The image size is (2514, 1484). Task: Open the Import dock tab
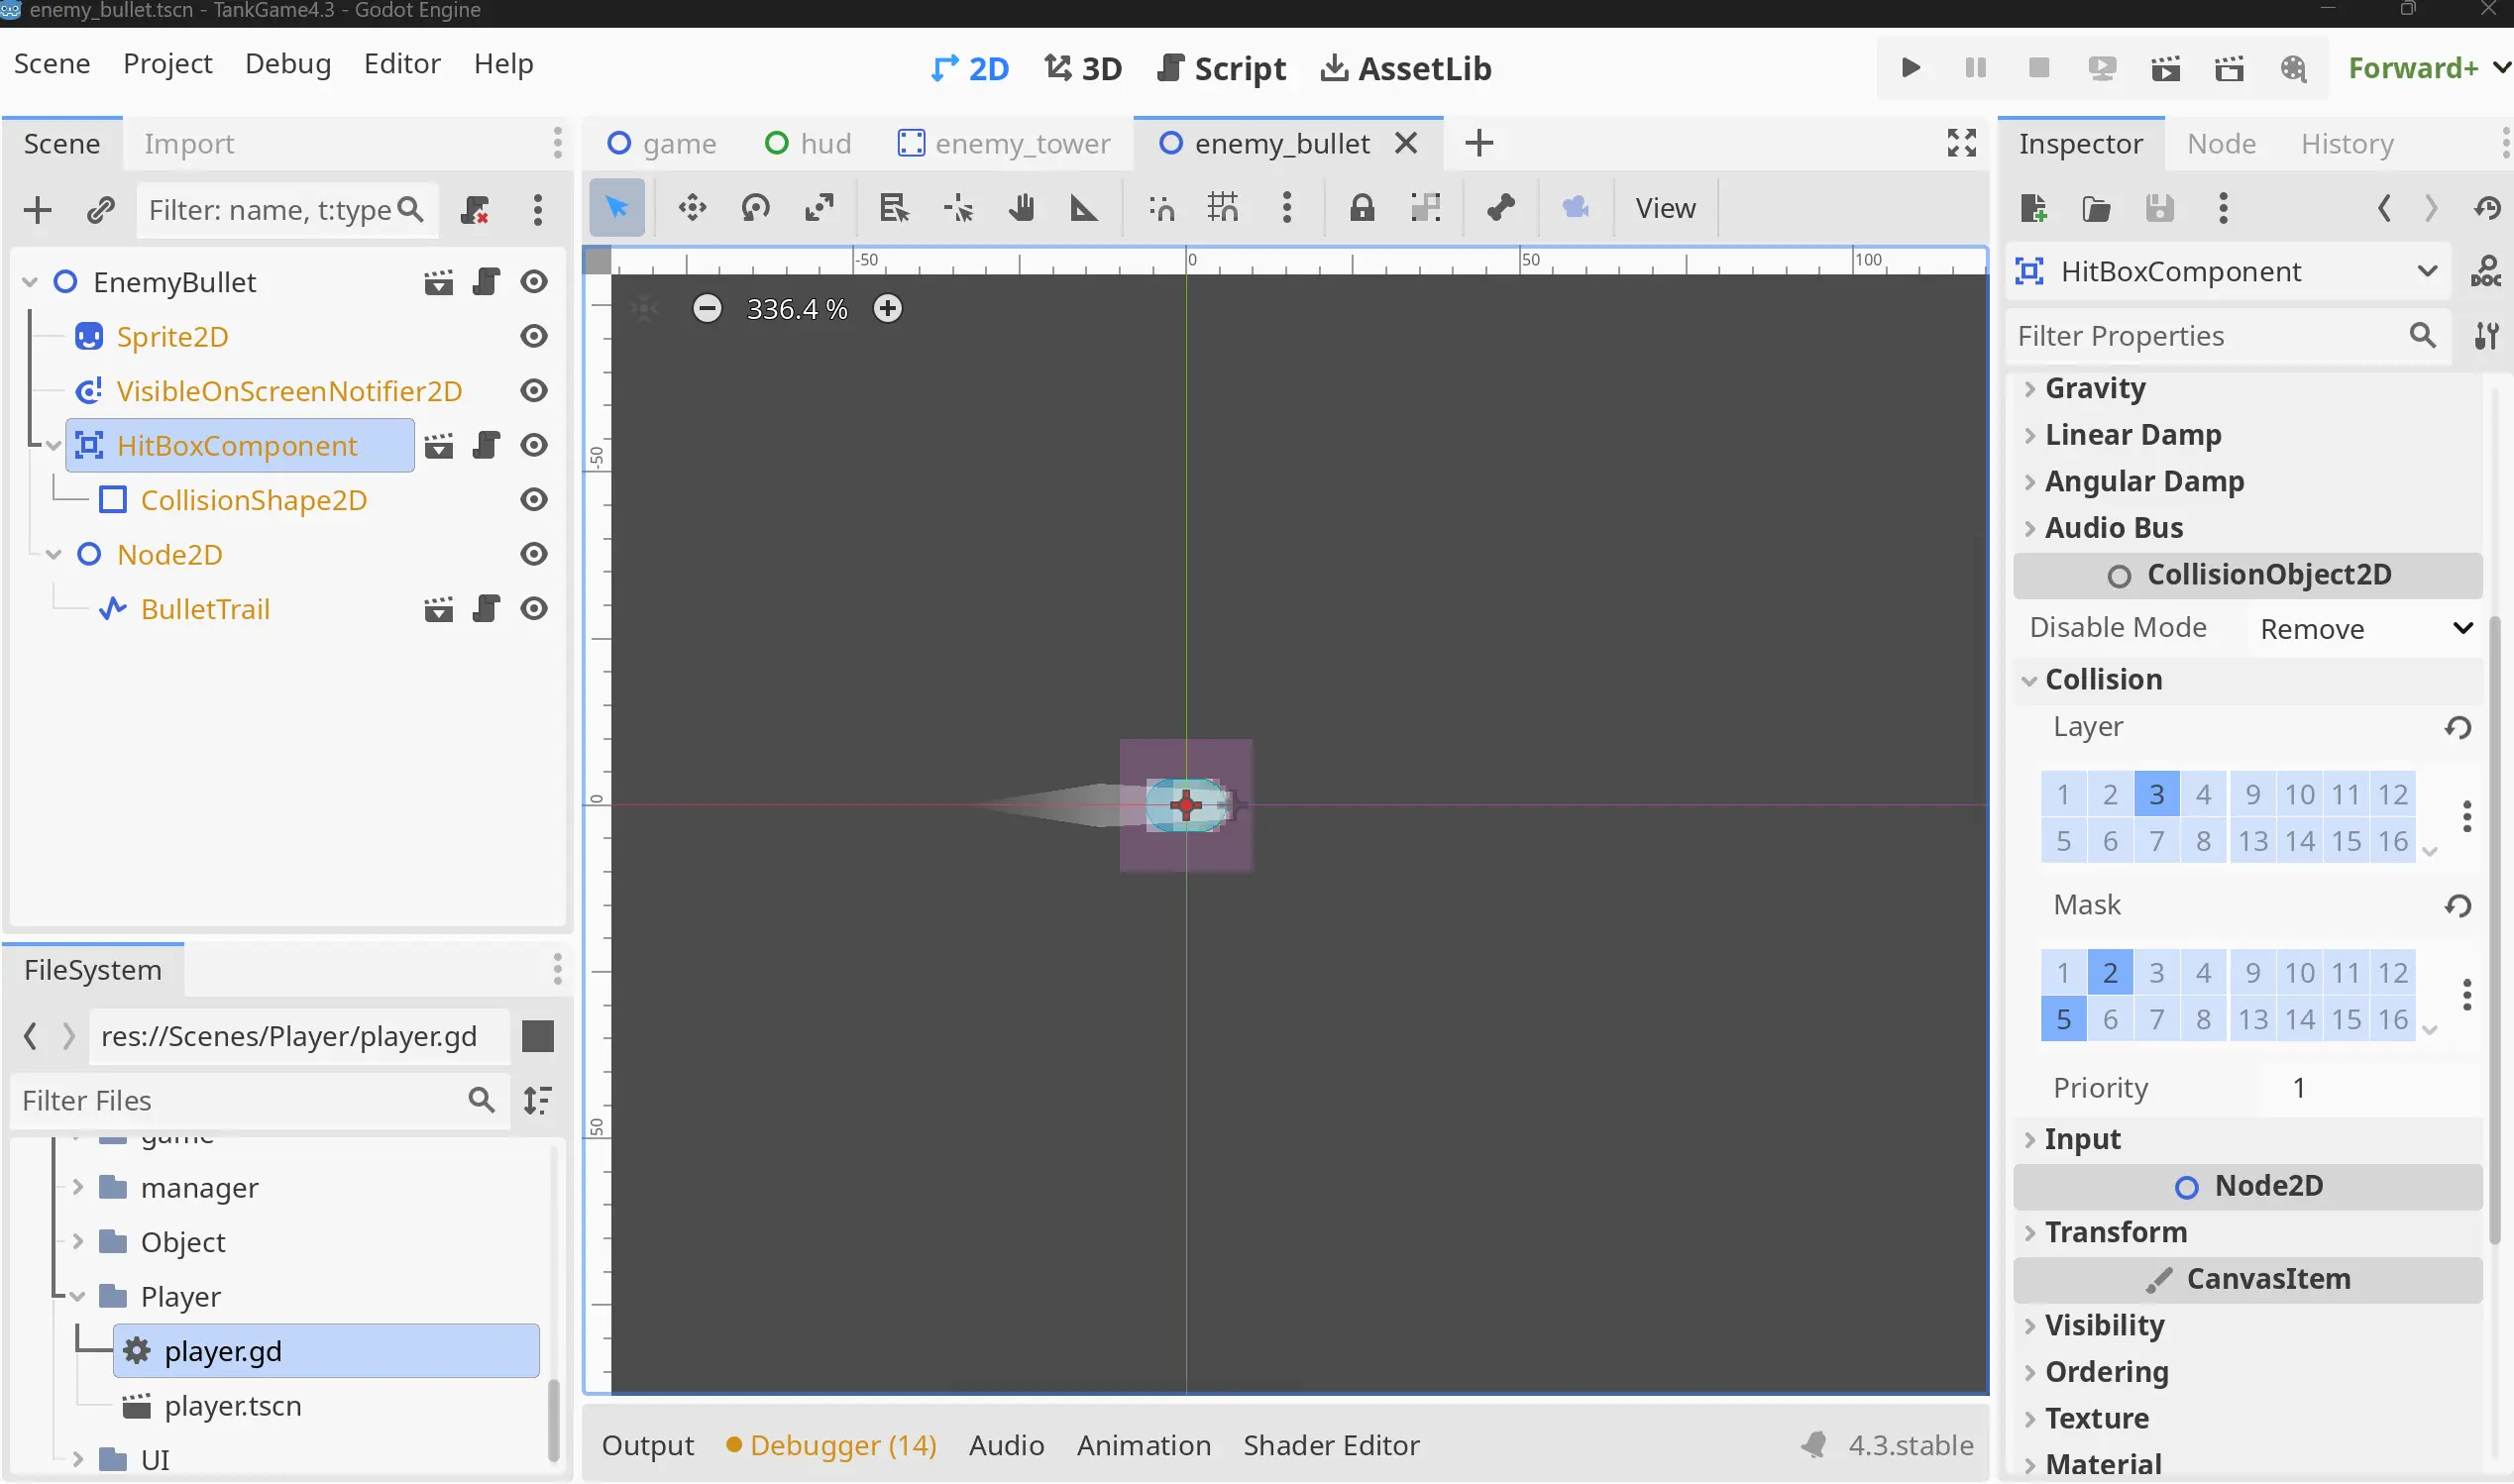click(x=189, y=143)
